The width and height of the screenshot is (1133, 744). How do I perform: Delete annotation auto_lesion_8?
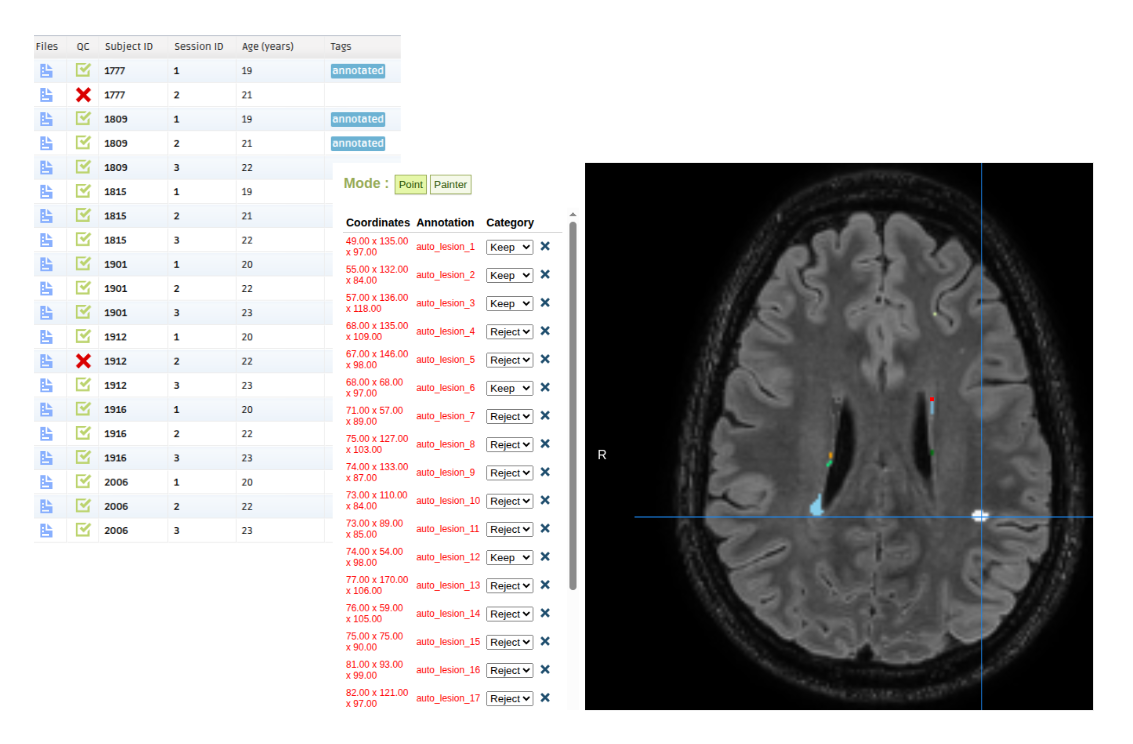(x=546, y=444)
